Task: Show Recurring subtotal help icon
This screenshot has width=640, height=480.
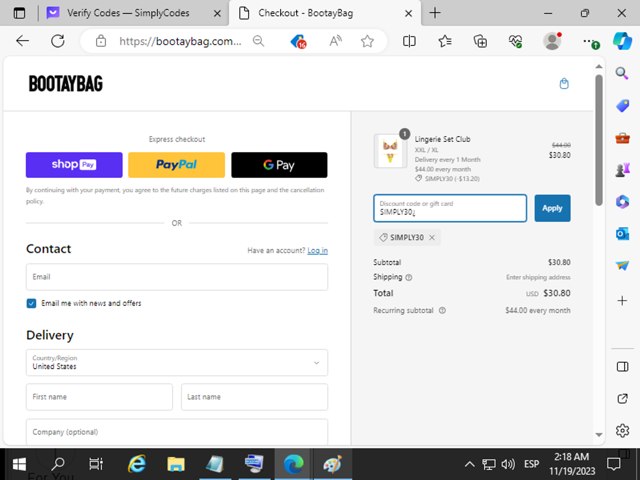Action: 442,310
